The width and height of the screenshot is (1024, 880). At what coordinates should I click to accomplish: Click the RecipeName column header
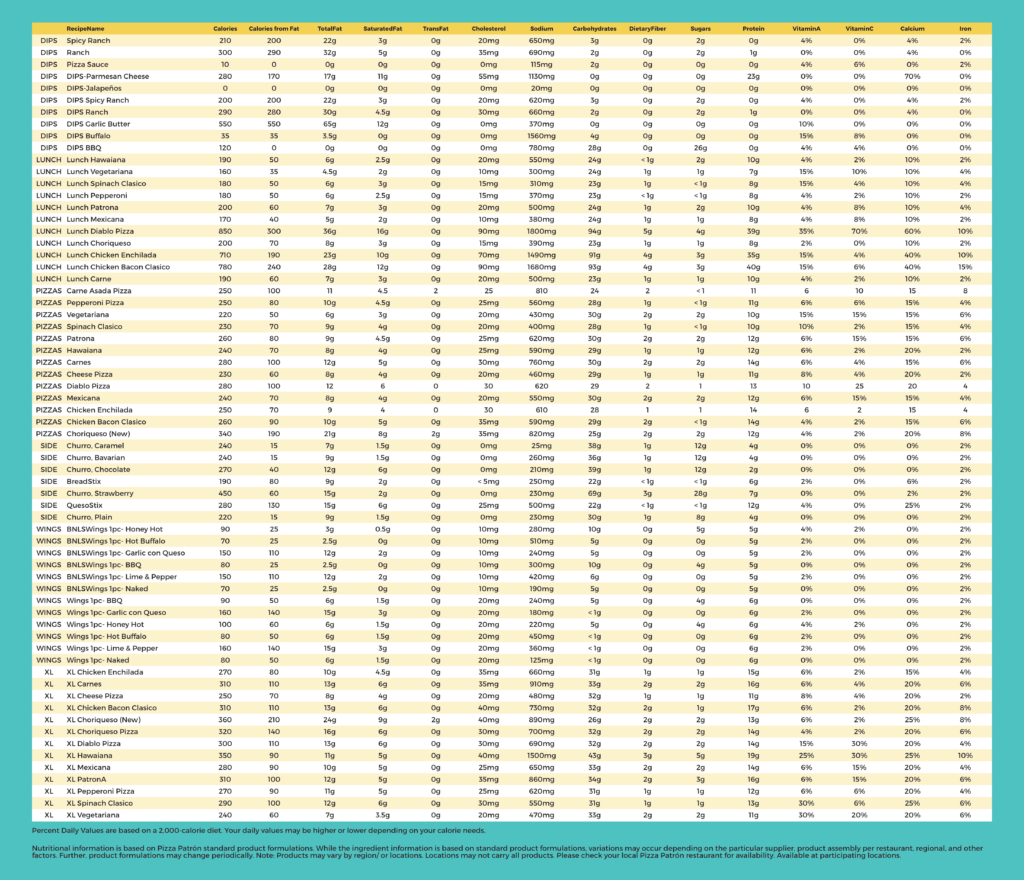85,29
